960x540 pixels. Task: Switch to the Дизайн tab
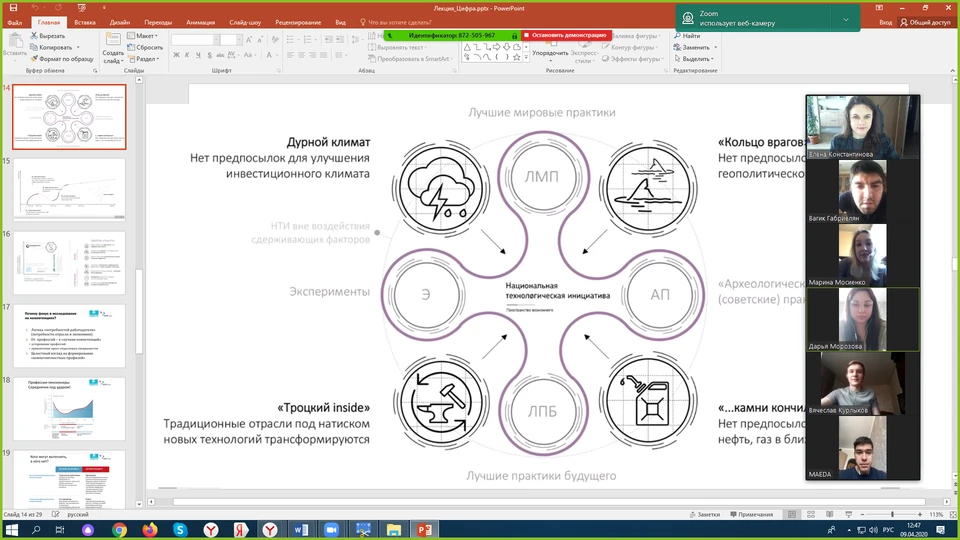point(120,22)
